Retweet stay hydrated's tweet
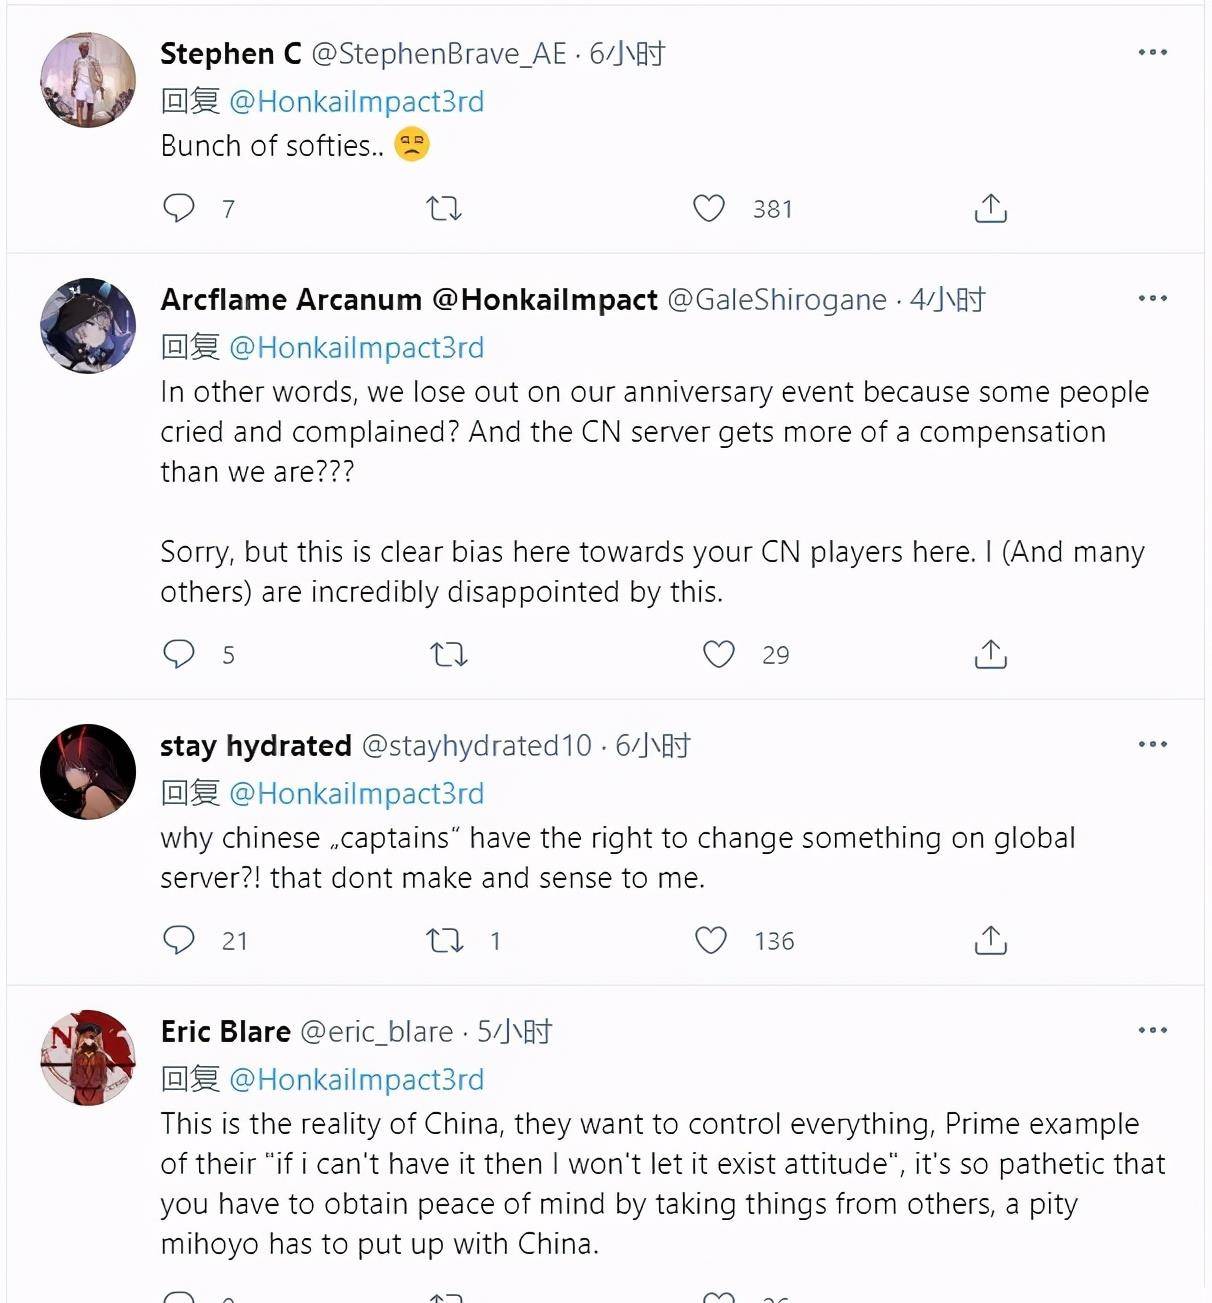The image size is (1212, 1303). pos(444,940)
